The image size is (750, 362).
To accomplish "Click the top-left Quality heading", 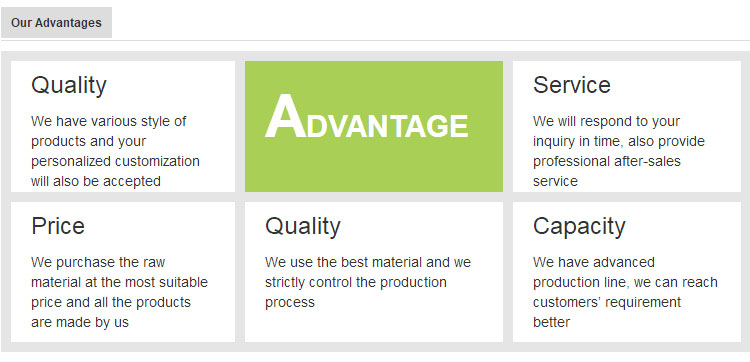I will tap(69, 86).
